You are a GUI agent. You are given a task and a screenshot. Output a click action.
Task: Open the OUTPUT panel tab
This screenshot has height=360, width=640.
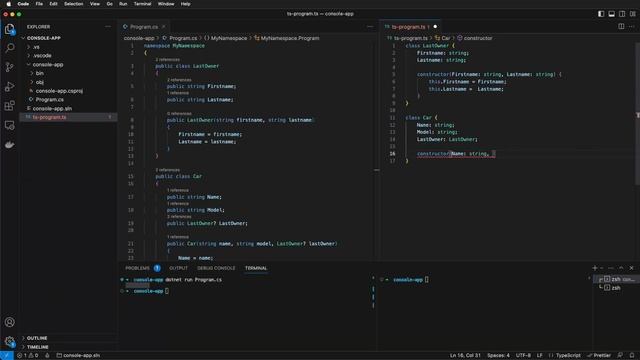(x=178, y=268)
